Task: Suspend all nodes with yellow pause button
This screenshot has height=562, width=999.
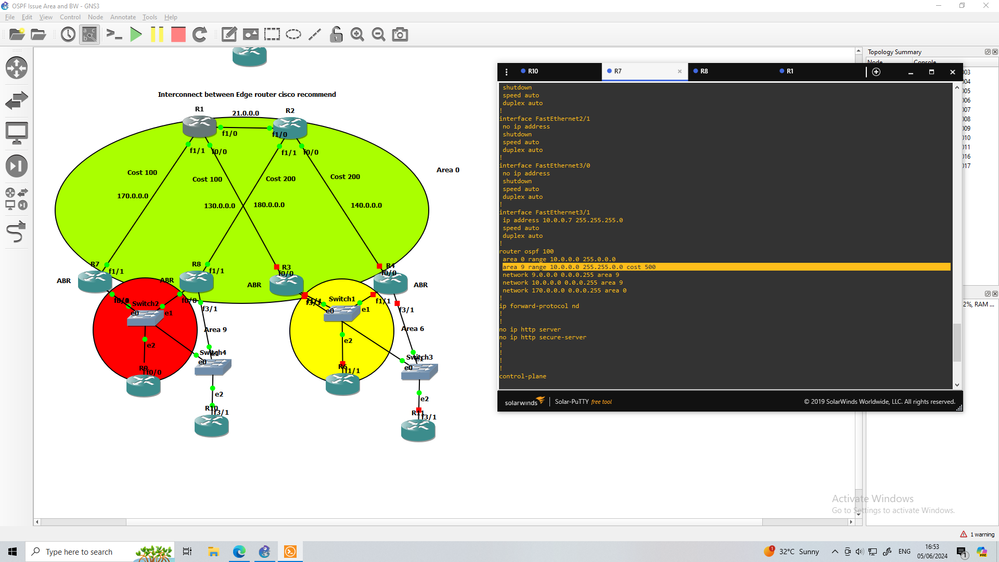Action: click(157, 34)
